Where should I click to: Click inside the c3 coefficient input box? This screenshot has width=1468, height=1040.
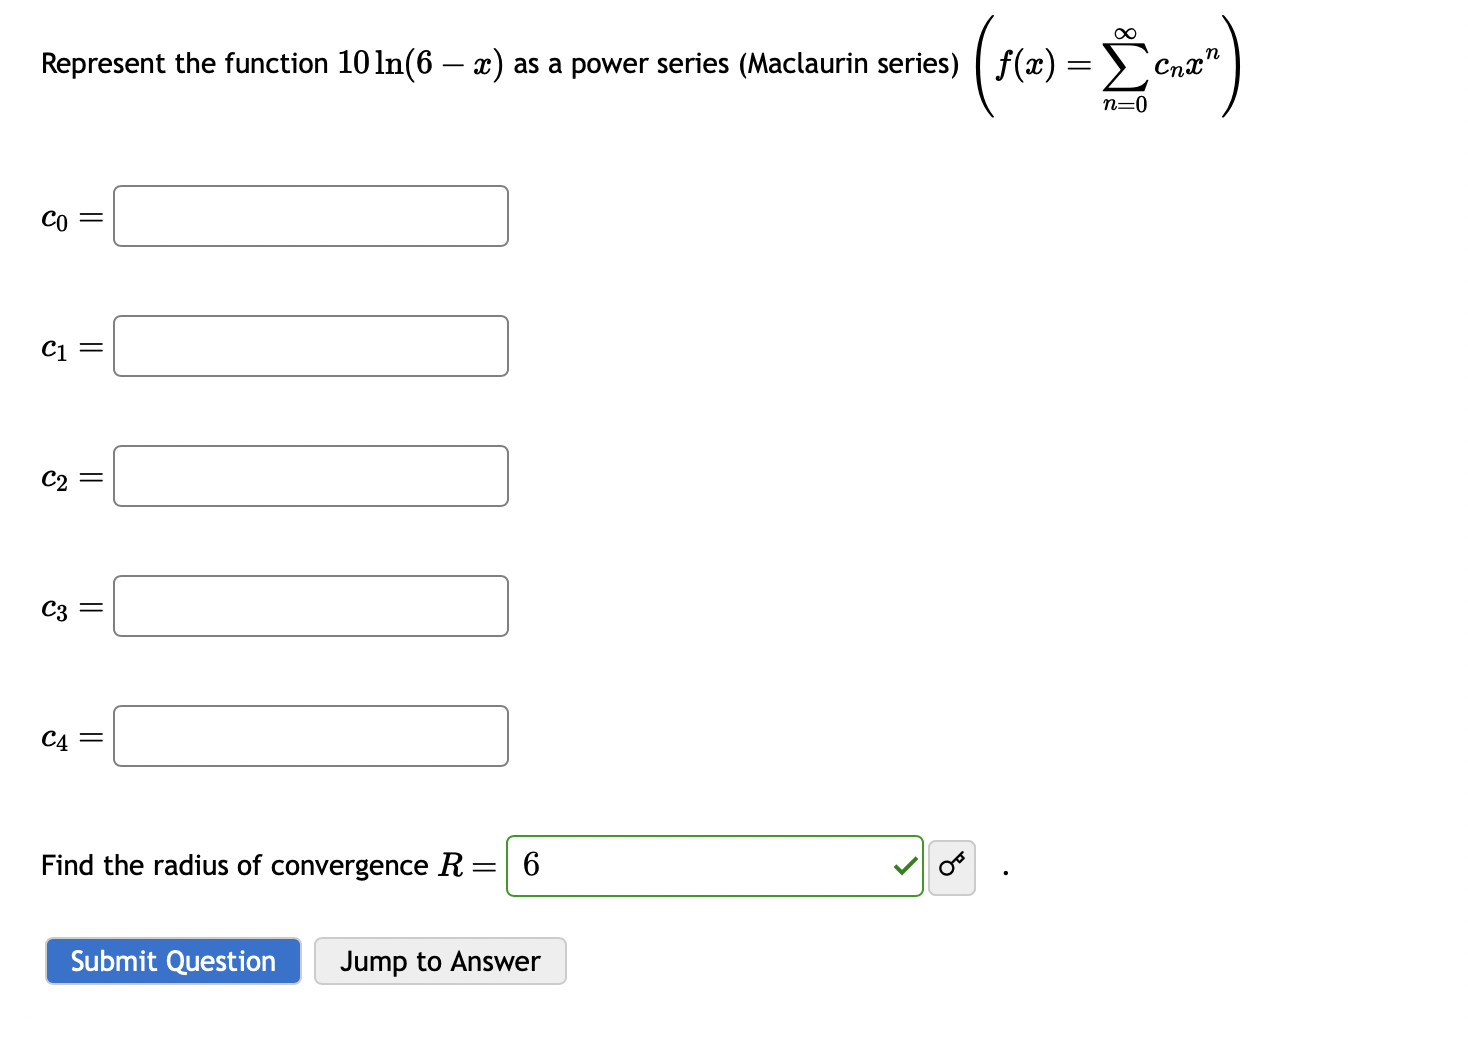[x=310, y=605]
